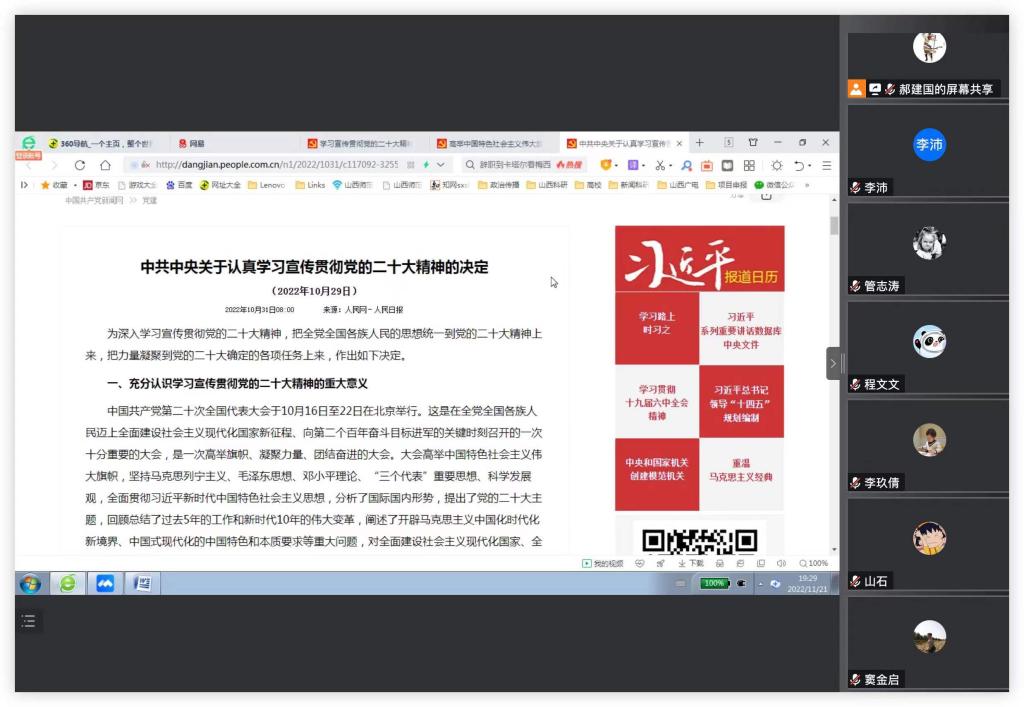Click the Windows Start orb
Image resolution: width=1024 pixels, height=707 pixels.
(30, 583)
